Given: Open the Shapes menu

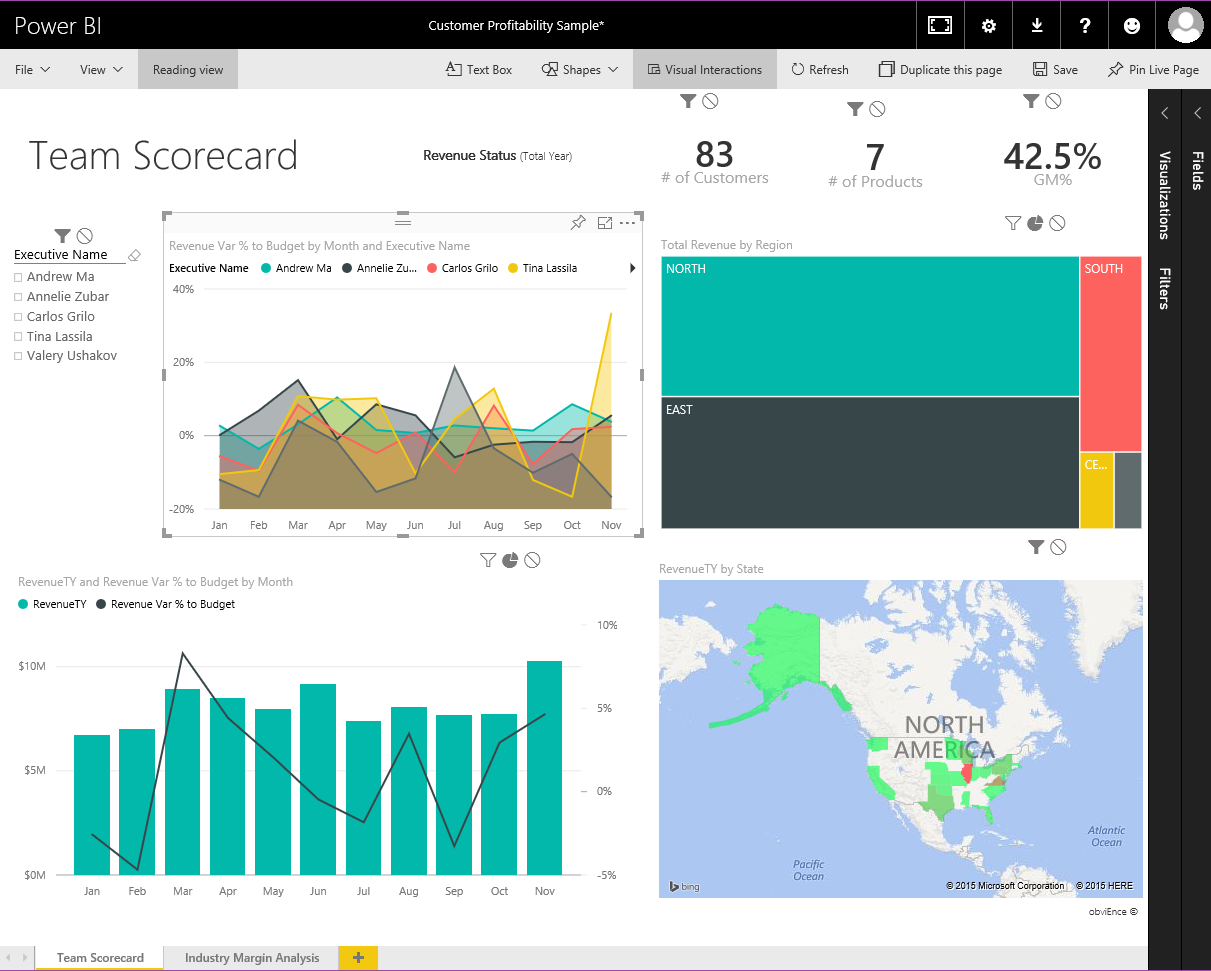Looking at the screenshot, I should tap(580, 69).
